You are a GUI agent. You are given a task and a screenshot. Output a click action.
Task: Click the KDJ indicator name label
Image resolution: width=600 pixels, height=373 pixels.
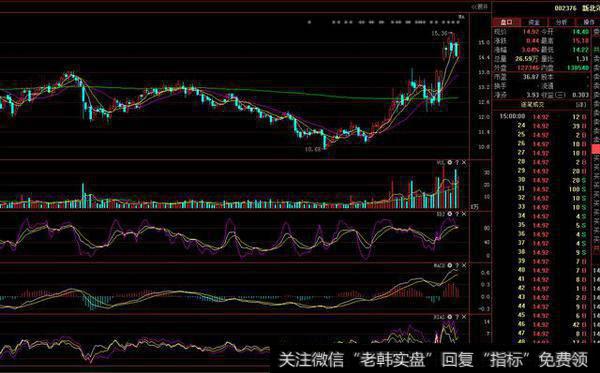[x=441, y=214]
